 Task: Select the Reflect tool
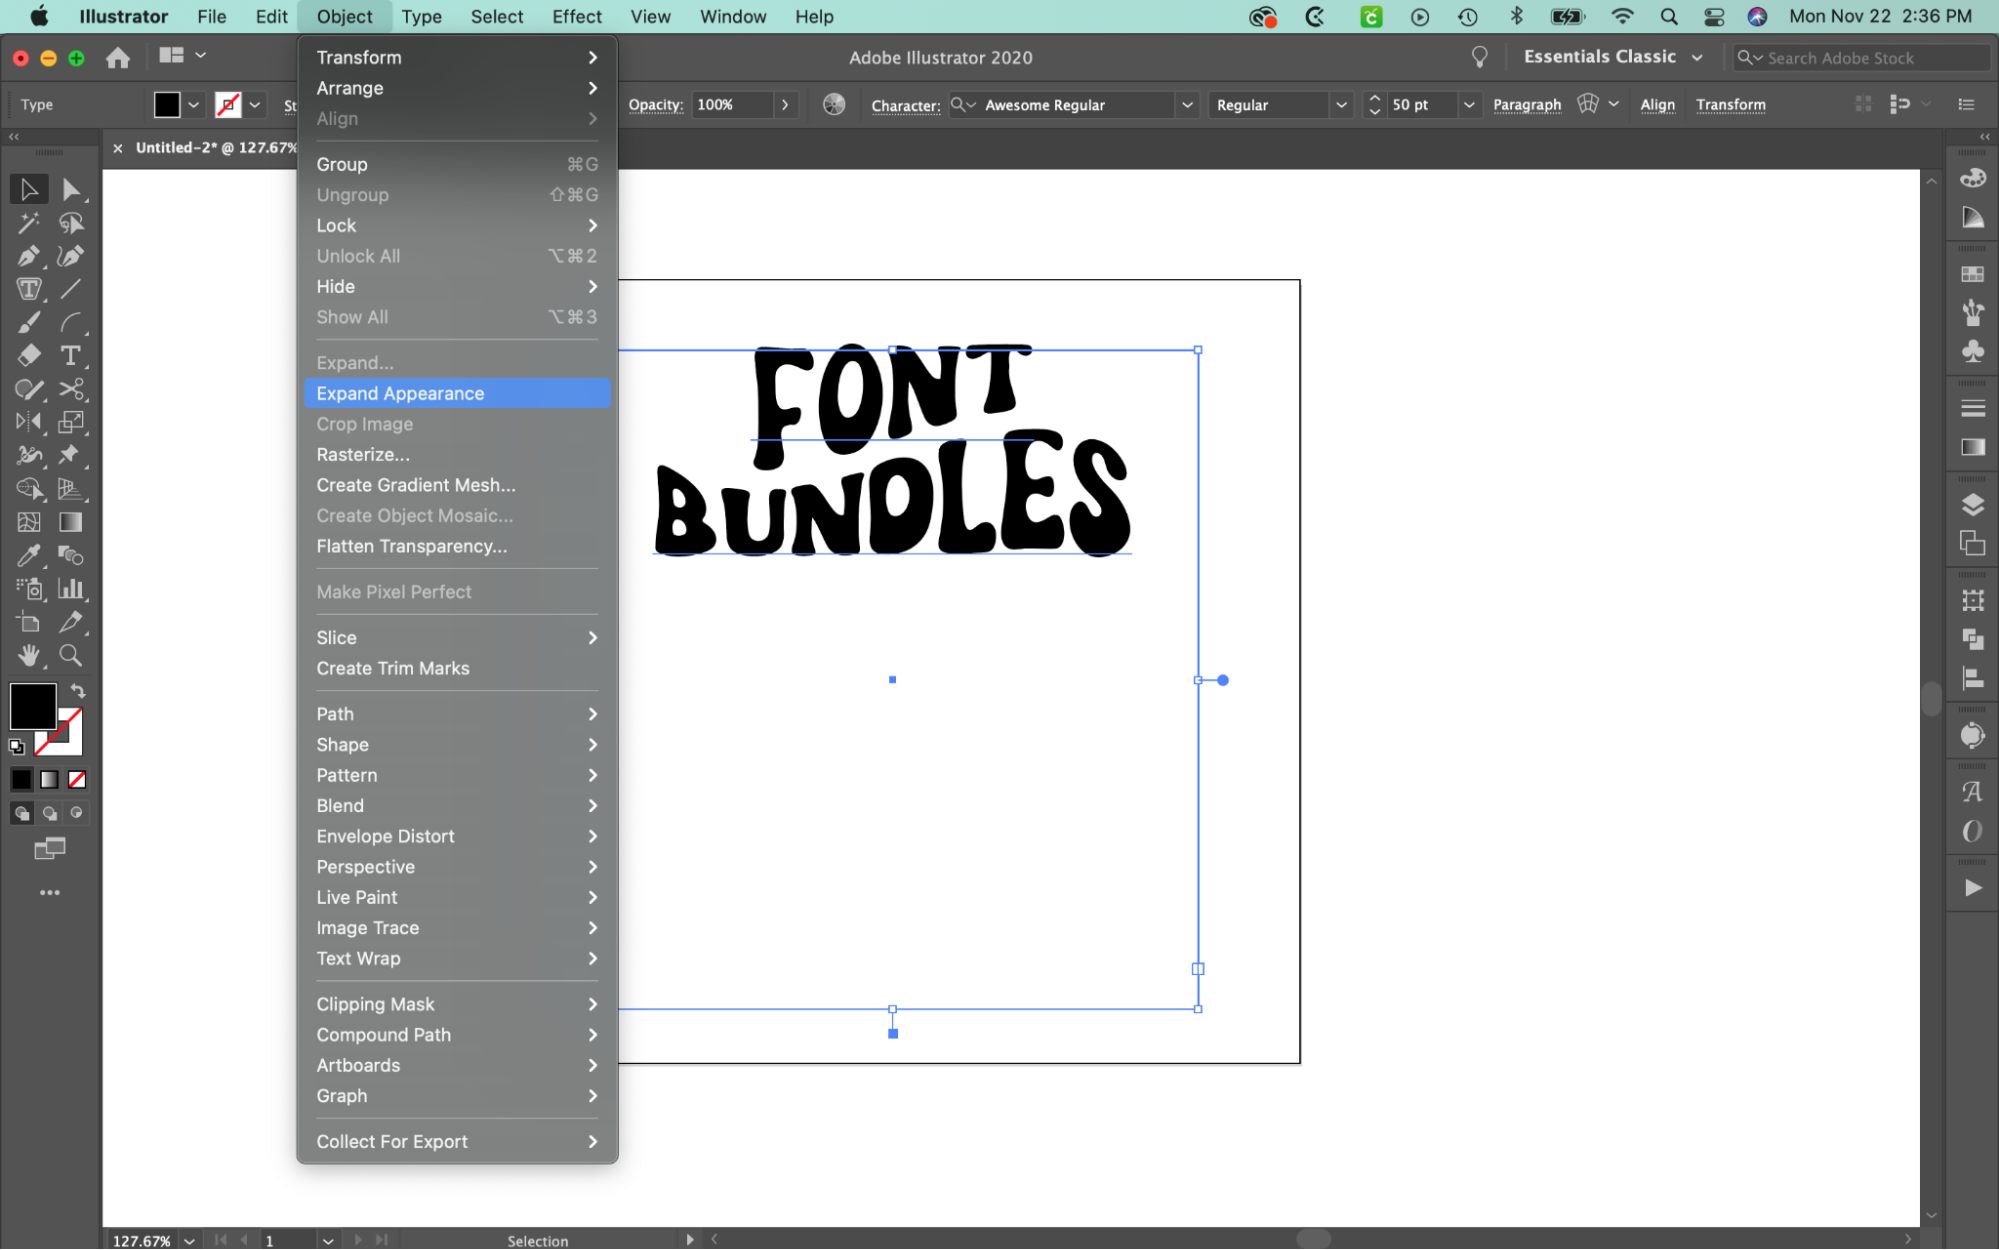click(x=29, y=422)
